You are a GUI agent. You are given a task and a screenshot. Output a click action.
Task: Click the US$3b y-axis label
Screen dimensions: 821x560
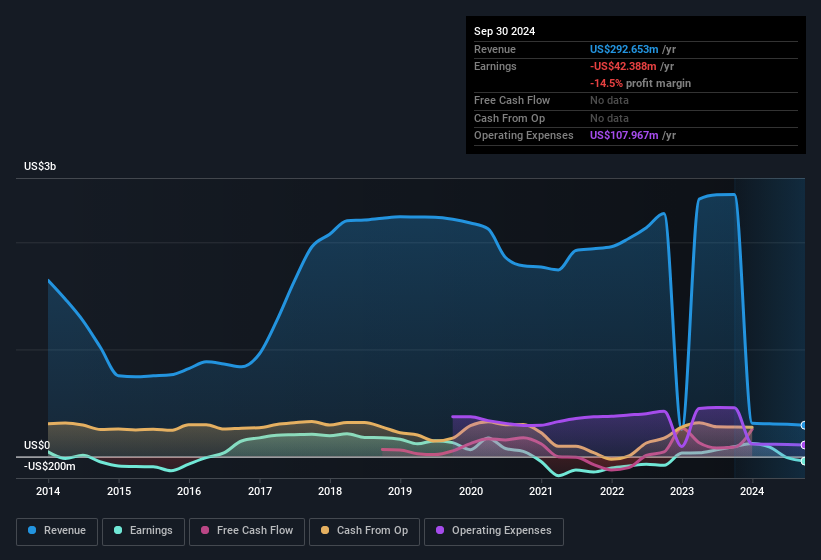tap(40, 166)
